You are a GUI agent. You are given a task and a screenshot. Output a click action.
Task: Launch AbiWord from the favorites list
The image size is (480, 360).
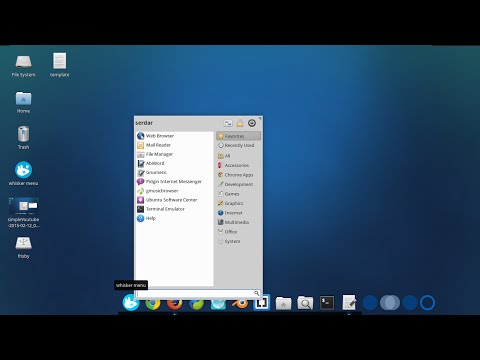[175, 163]
